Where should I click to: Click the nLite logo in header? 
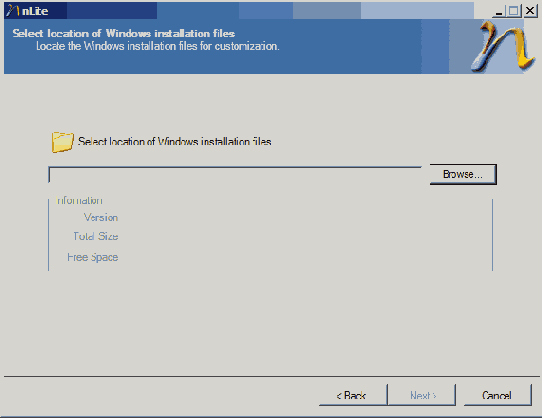point(503,46)
